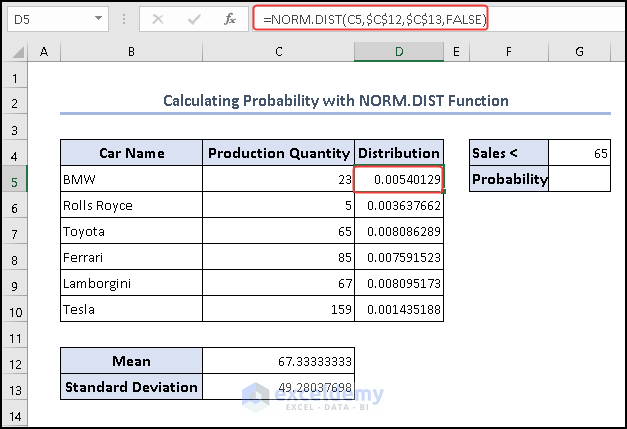This screenshot has height=429, width=627.
Task: Select column G header
Action: 579,52
